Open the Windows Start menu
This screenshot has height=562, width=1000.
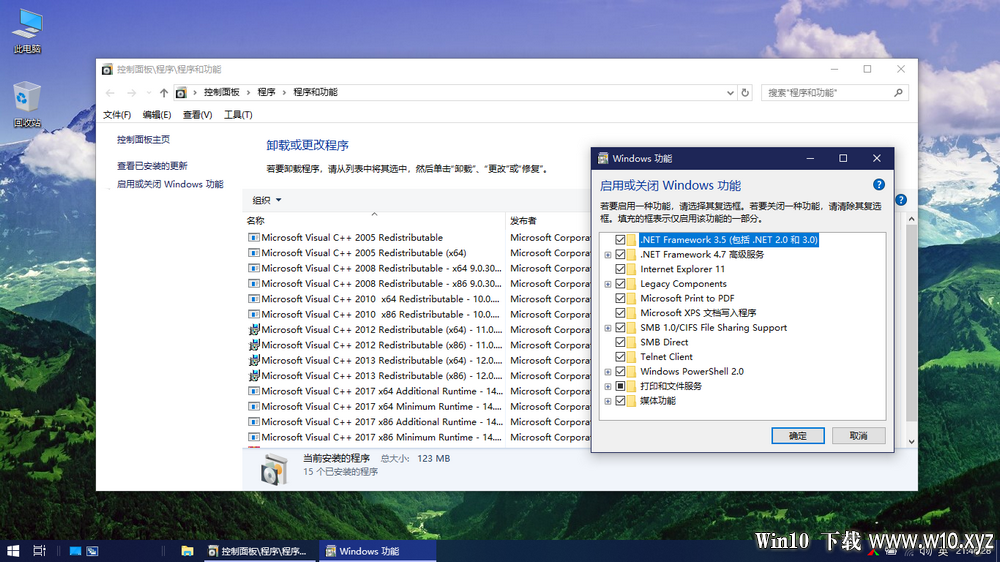pos(13,551)
